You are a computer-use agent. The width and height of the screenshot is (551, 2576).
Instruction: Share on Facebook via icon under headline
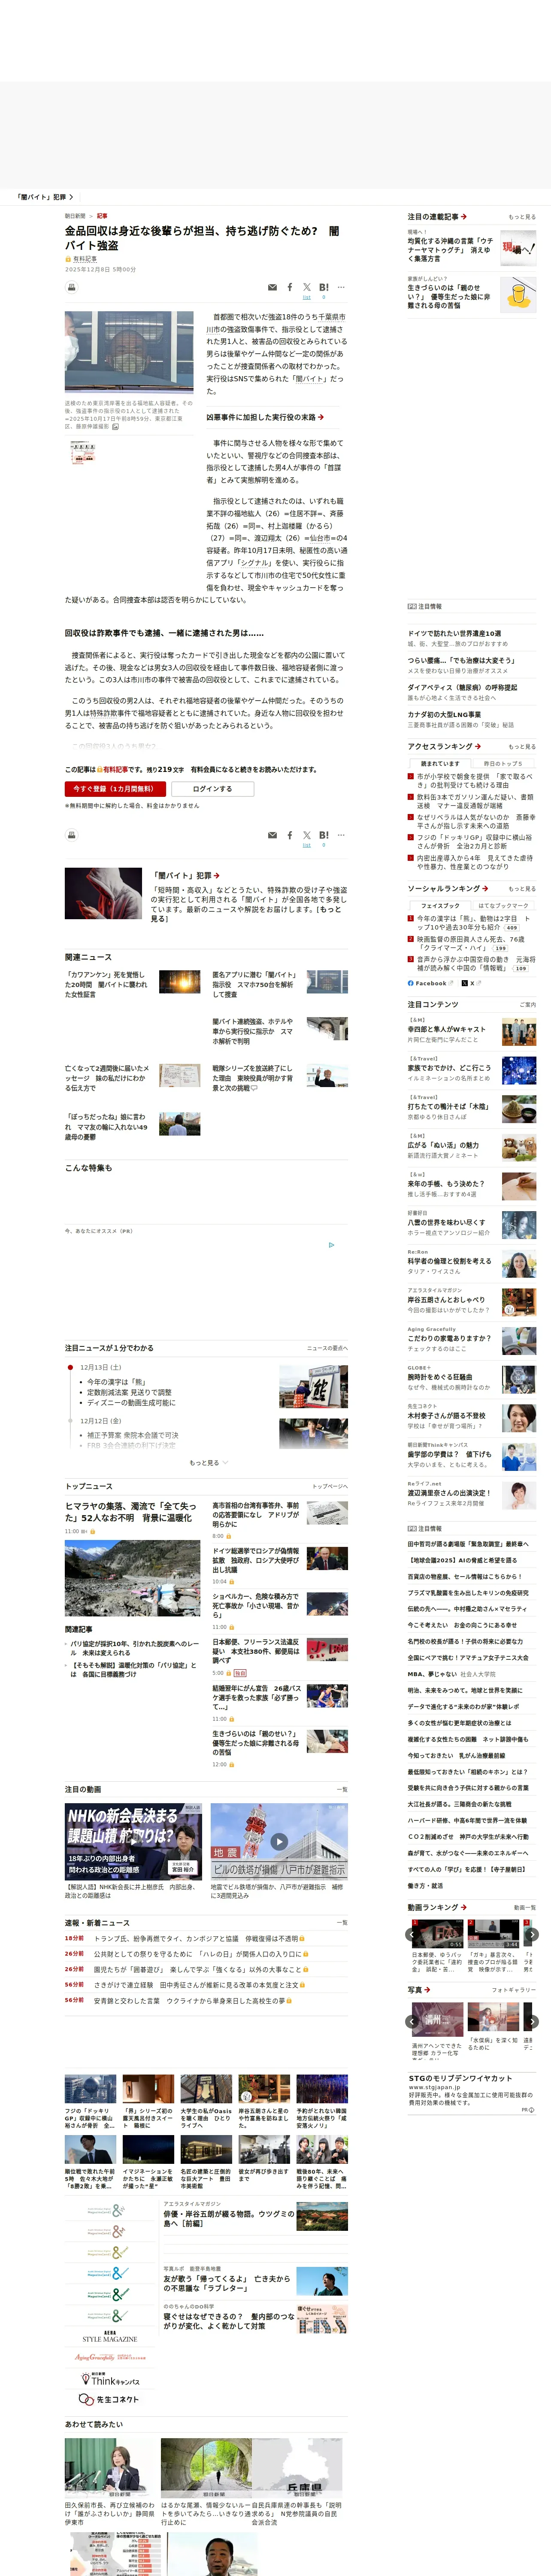coord(290,287)
